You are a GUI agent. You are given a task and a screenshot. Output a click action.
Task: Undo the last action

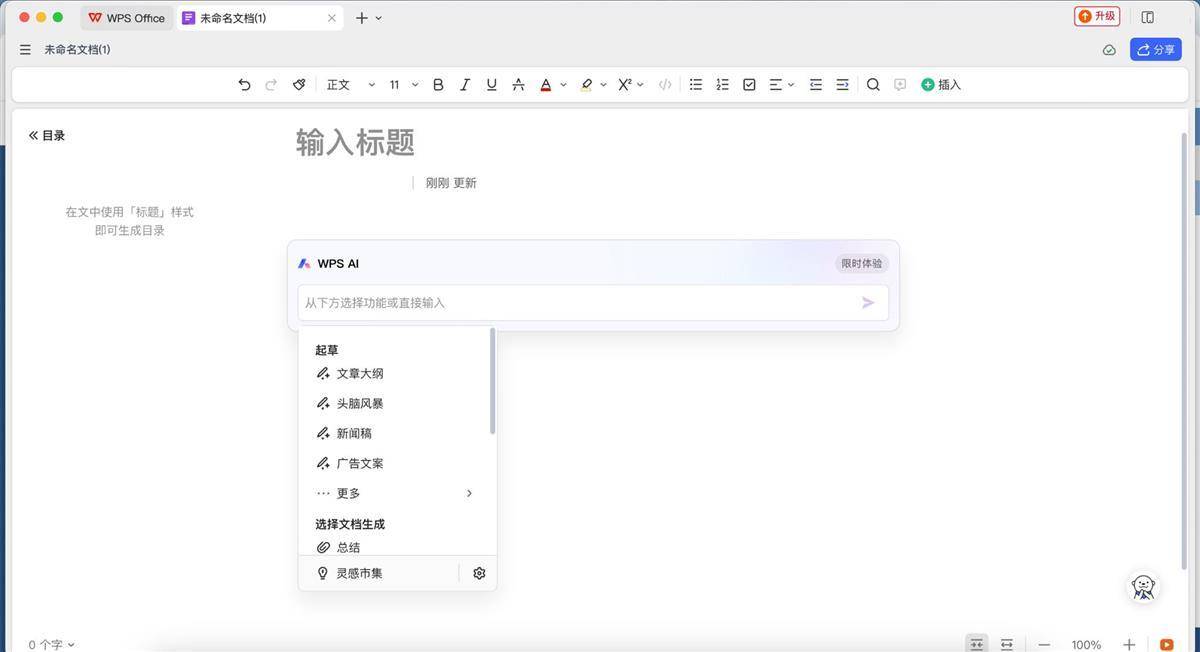pos(244,85)
